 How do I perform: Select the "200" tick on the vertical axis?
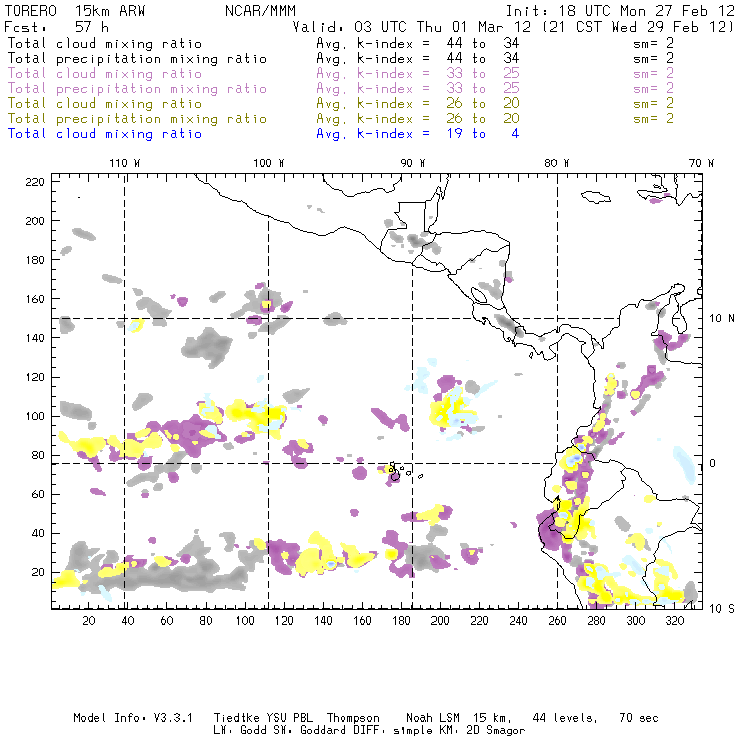[x=34, y=220]
